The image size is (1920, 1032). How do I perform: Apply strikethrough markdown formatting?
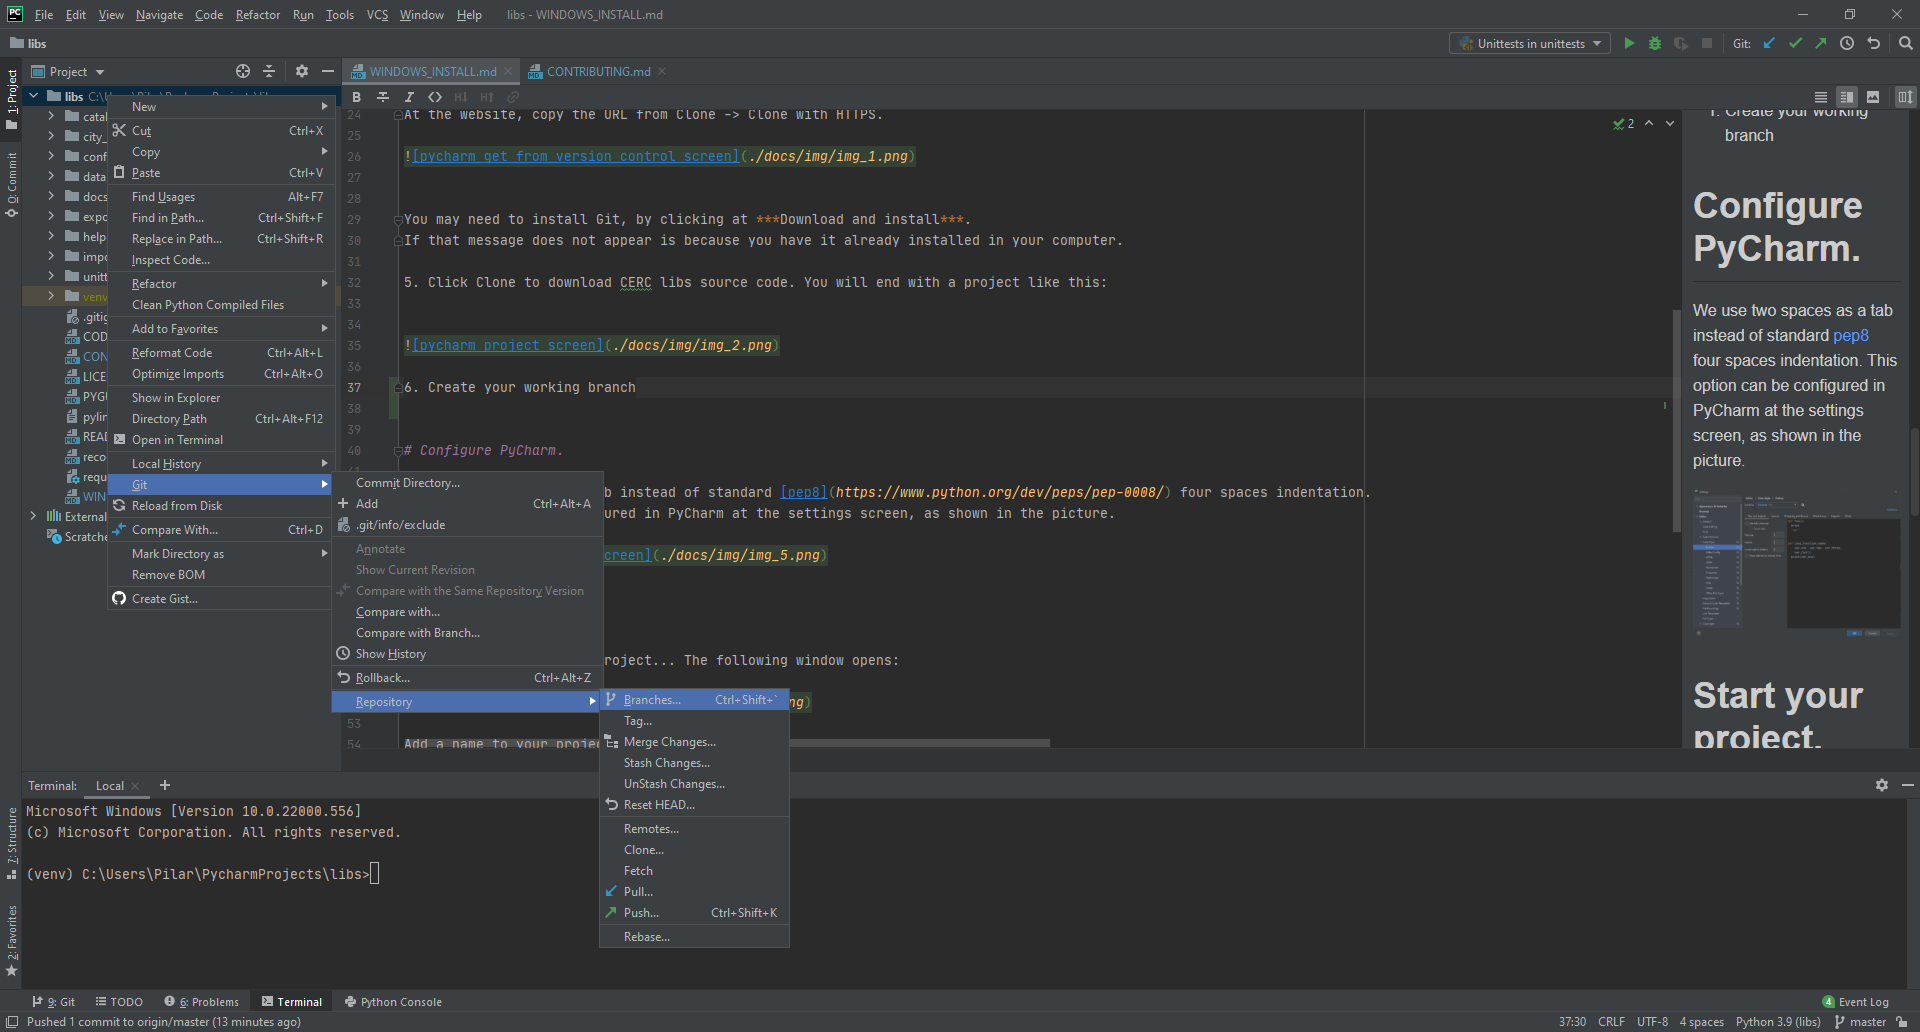382,97
